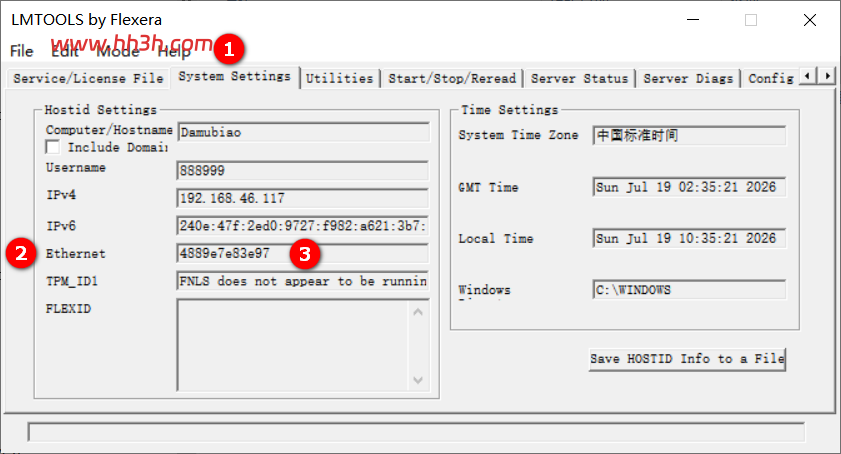The height and width of the screenshot is (454, 841).
Task: Open the Mode menu
Action: 118,51
